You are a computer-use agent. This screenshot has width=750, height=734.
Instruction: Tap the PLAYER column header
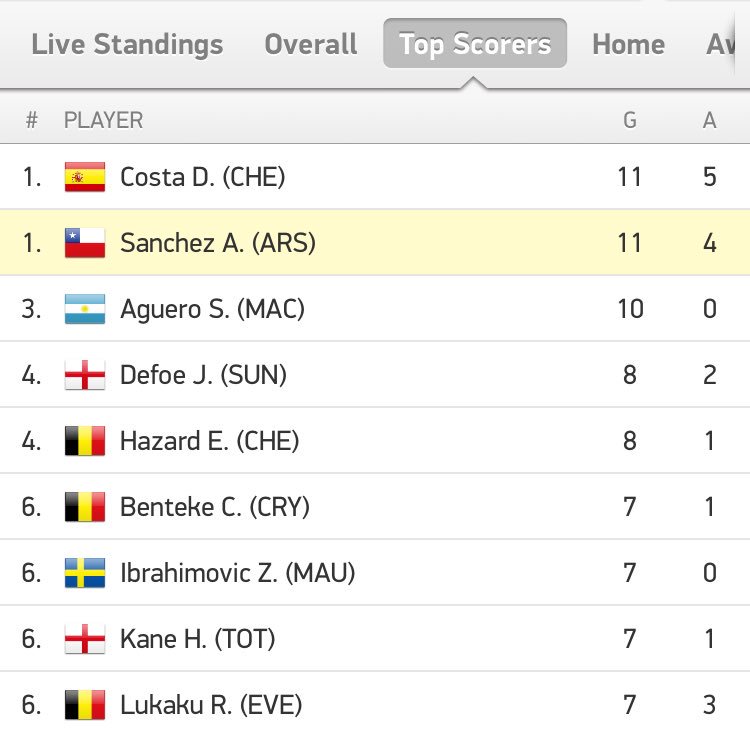[x=103, y=120]
